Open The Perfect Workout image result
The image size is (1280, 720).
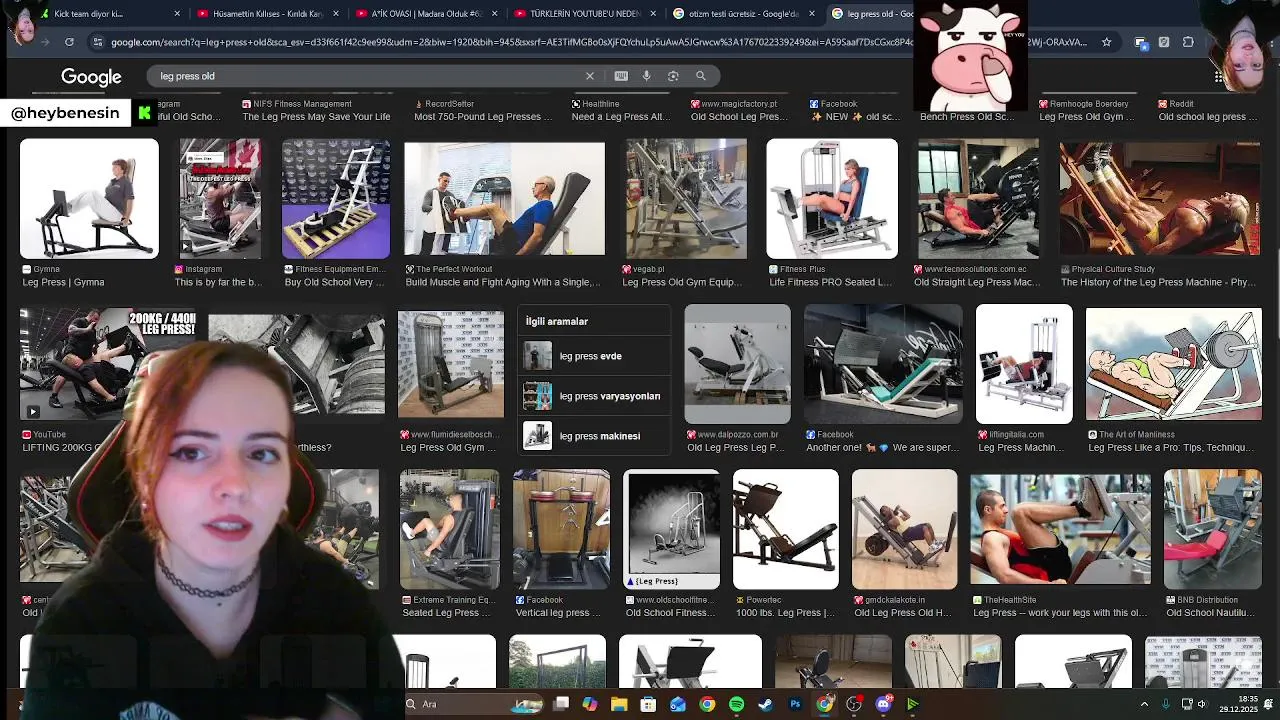tap(504, 199)
